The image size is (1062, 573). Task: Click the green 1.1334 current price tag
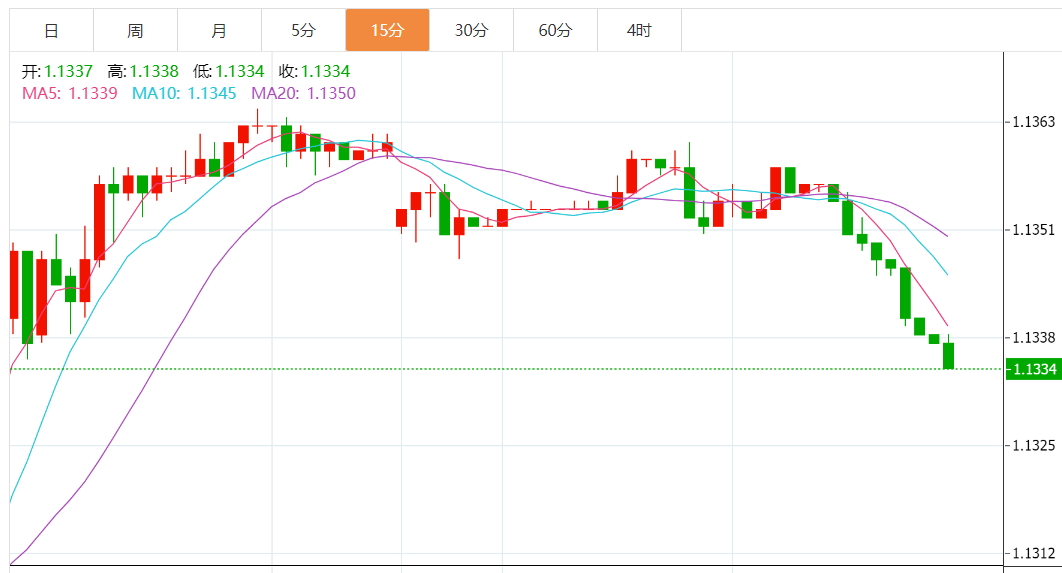point(1032,369)
